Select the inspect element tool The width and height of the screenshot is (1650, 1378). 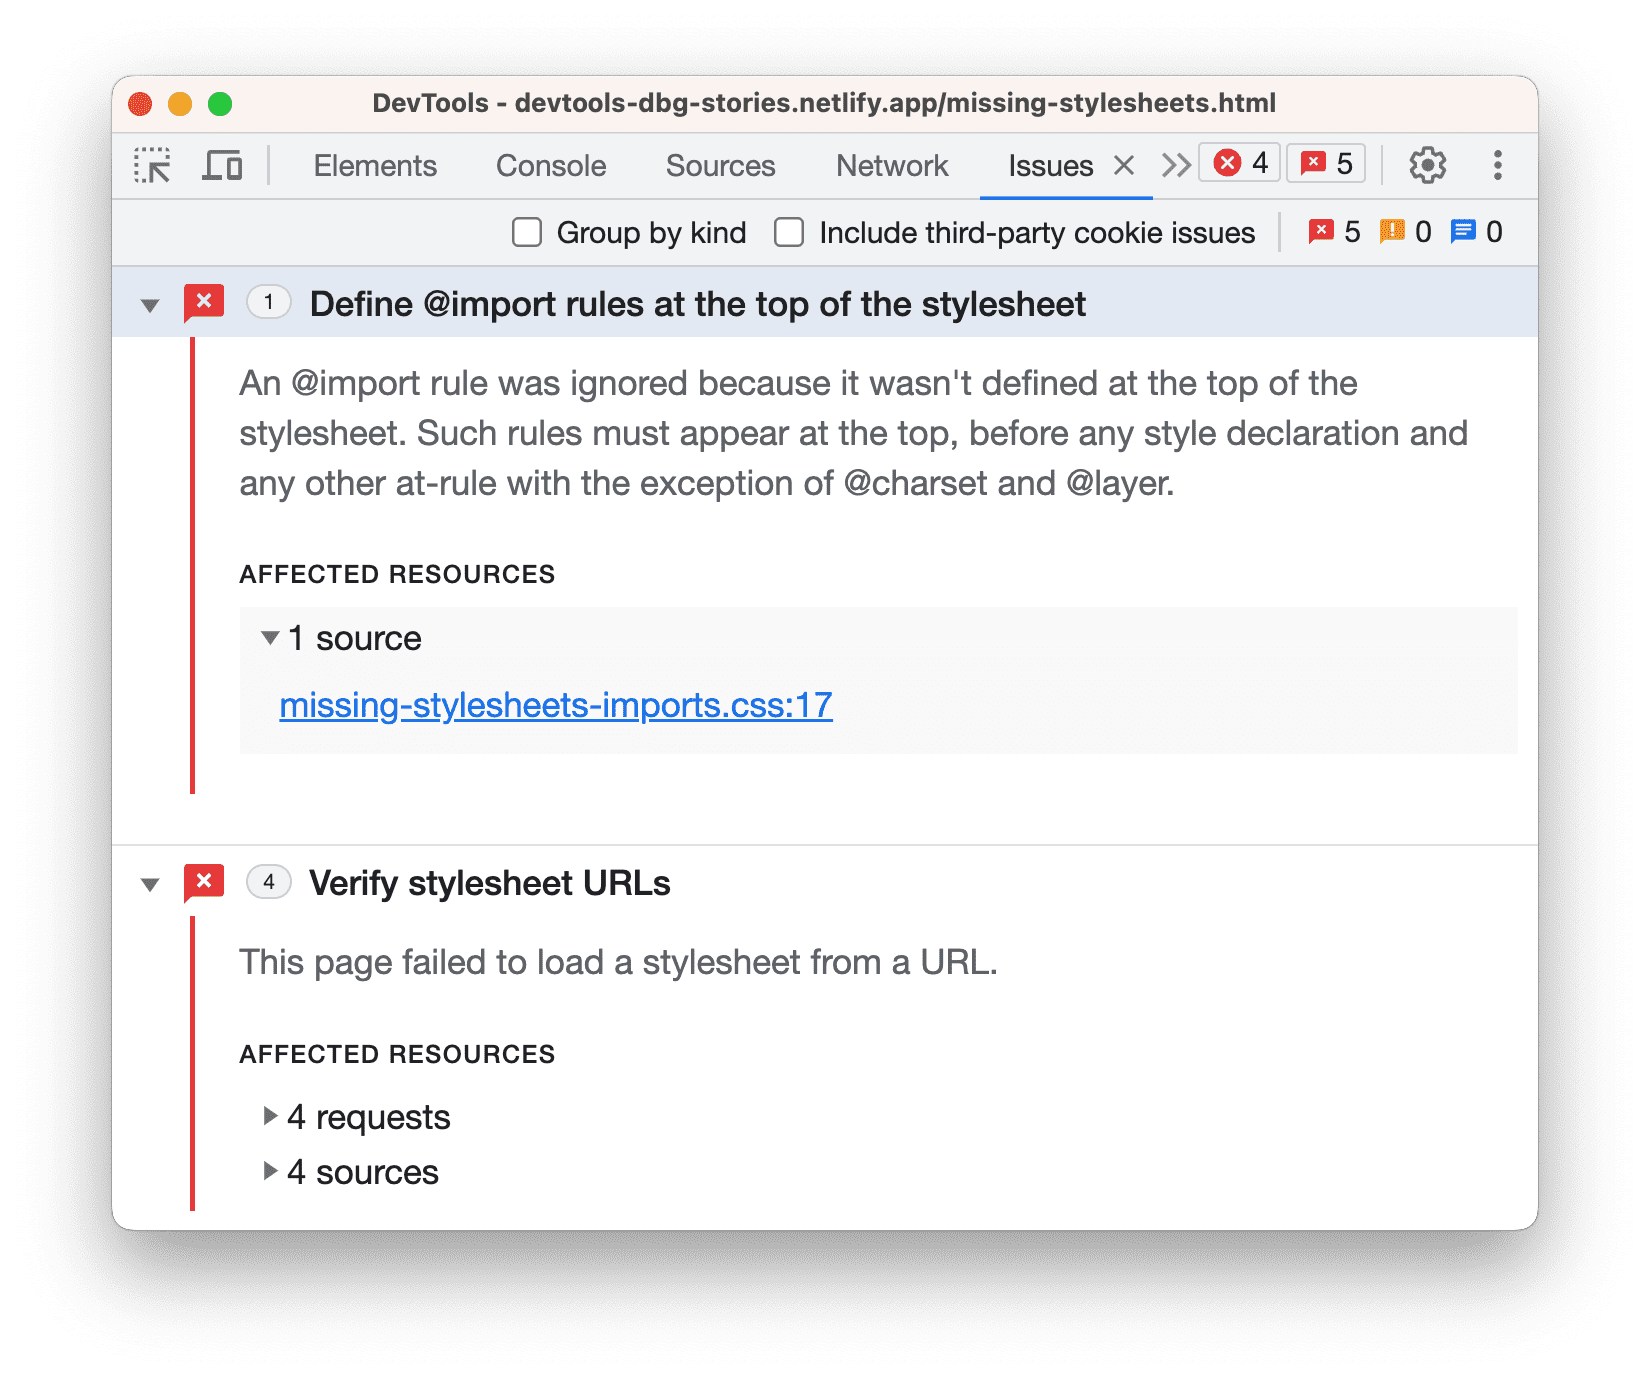click(x=152, y=164)
